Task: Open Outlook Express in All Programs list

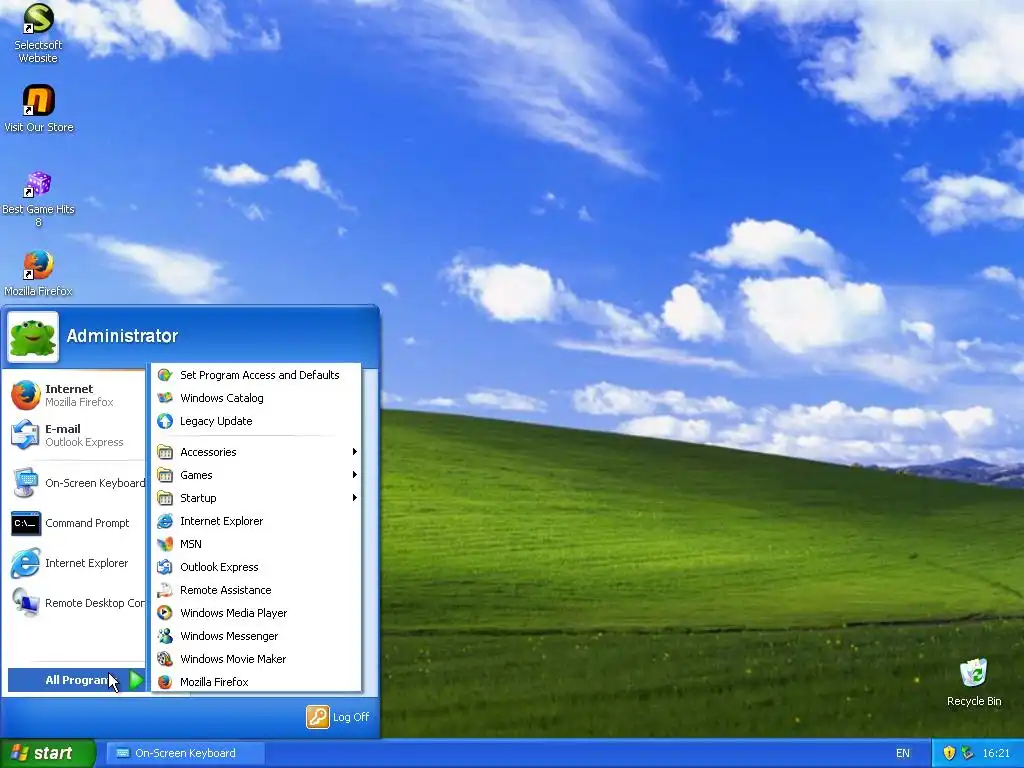Action: pos(257,567)
